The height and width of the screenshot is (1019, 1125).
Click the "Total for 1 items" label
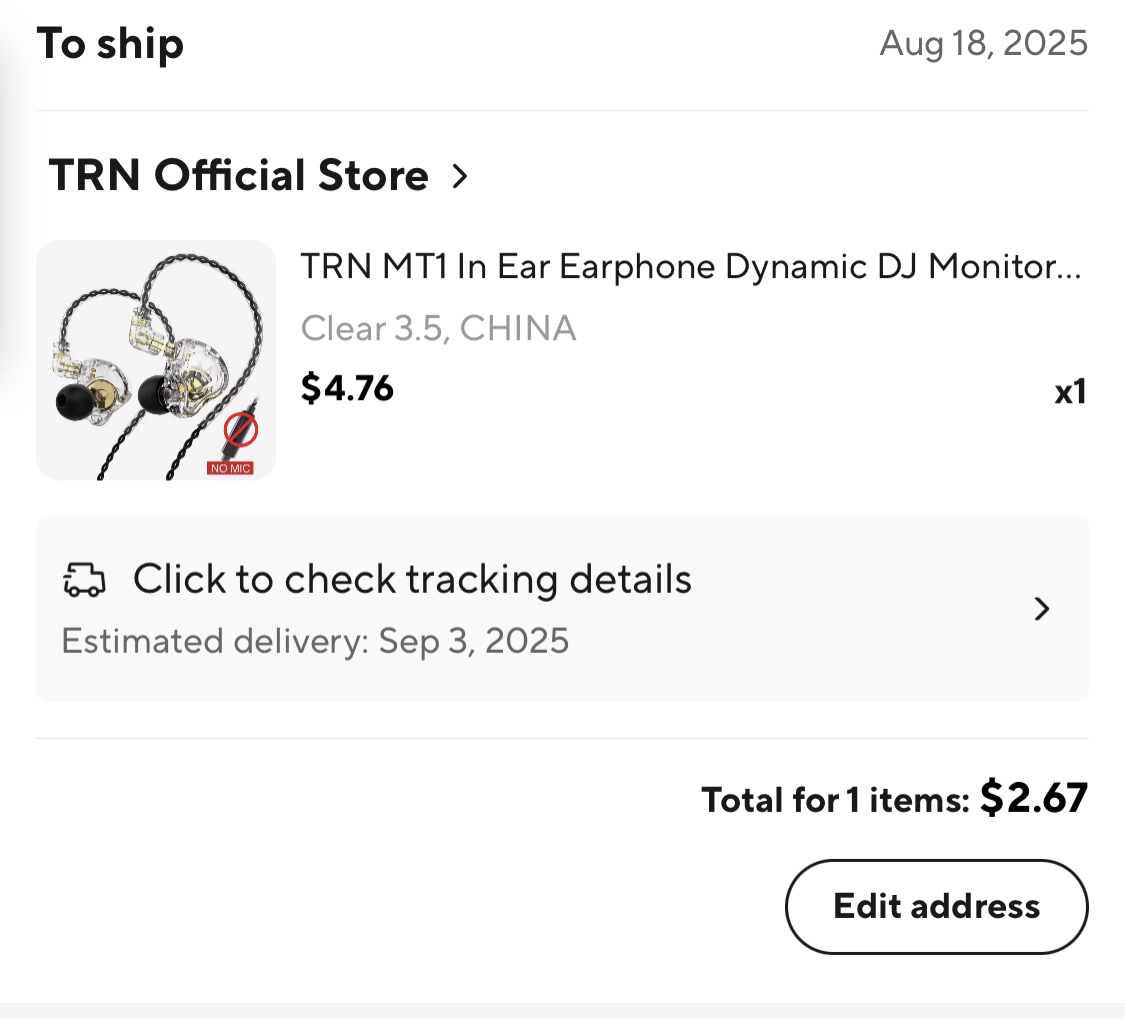[835, 800]
